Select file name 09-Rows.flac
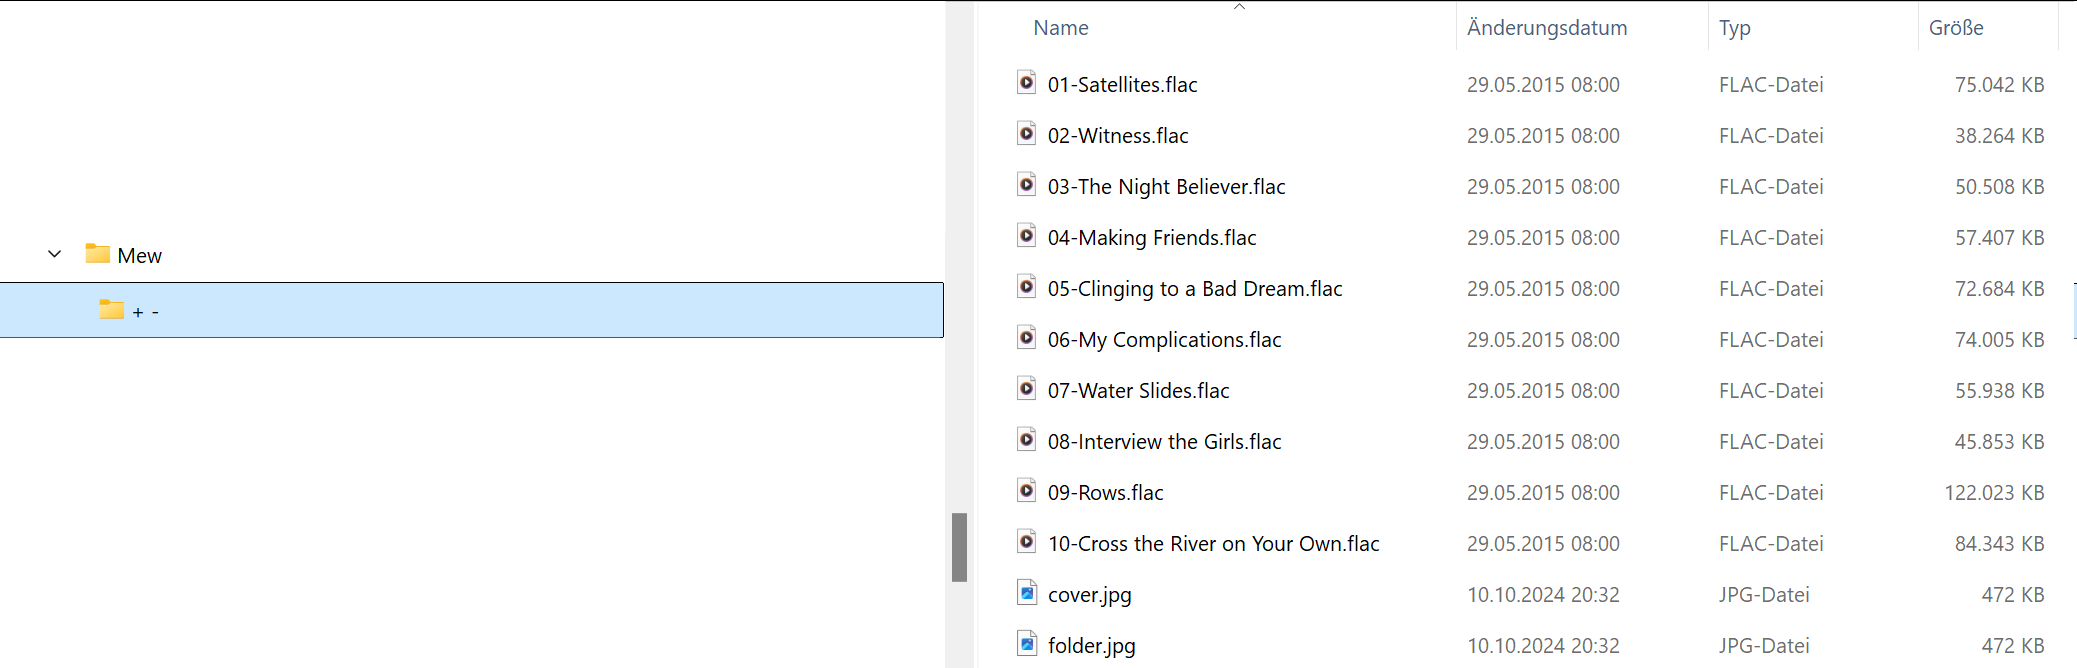The height and width of the screenshot is (668, 2077). (1105, 493)
